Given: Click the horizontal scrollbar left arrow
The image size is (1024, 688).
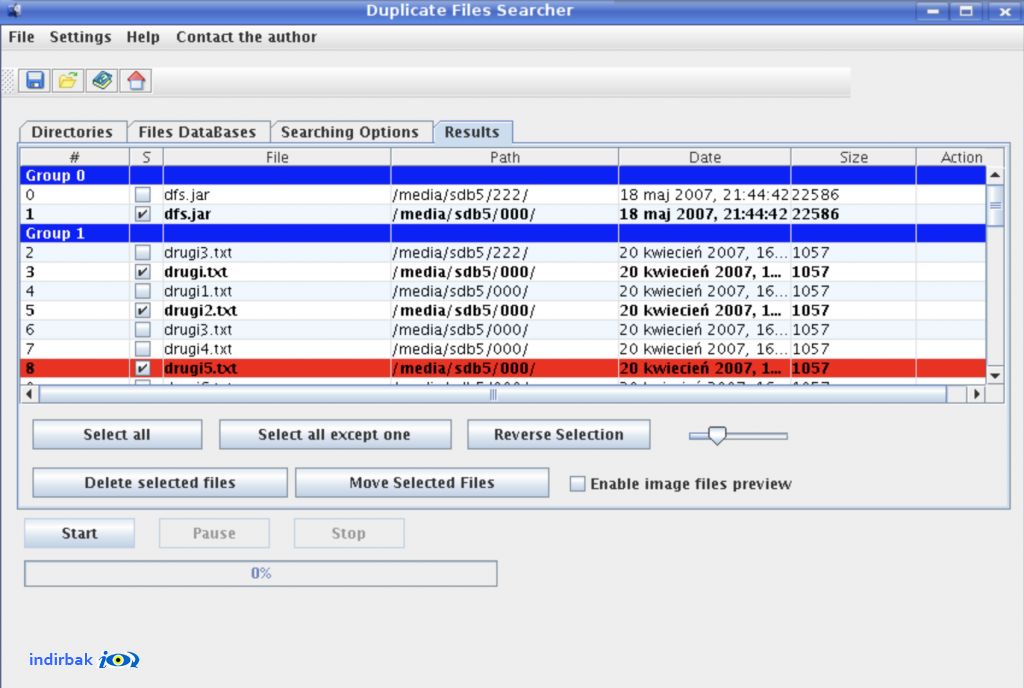Looking at the screenshot, I should click(x=29, y=394).
